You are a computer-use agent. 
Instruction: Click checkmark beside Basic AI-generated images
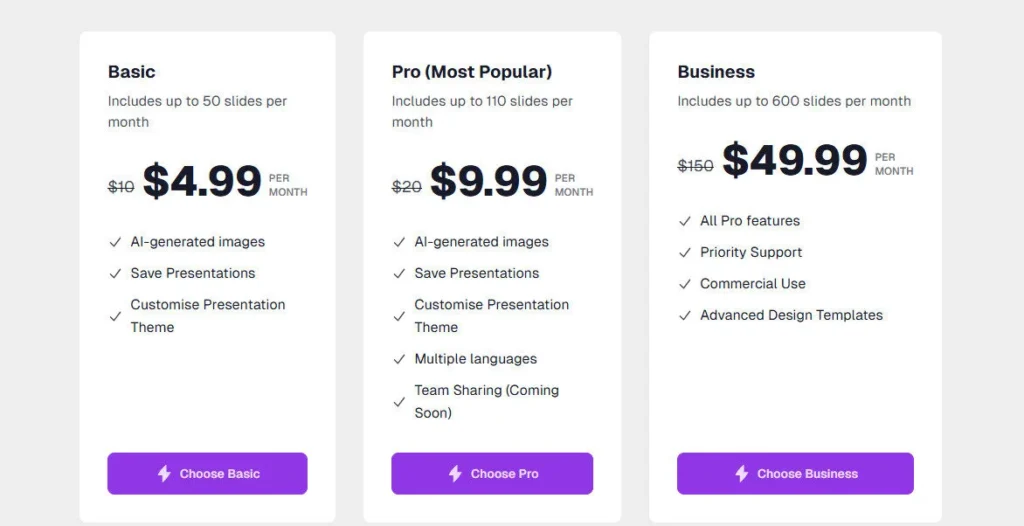click(115, 242)
